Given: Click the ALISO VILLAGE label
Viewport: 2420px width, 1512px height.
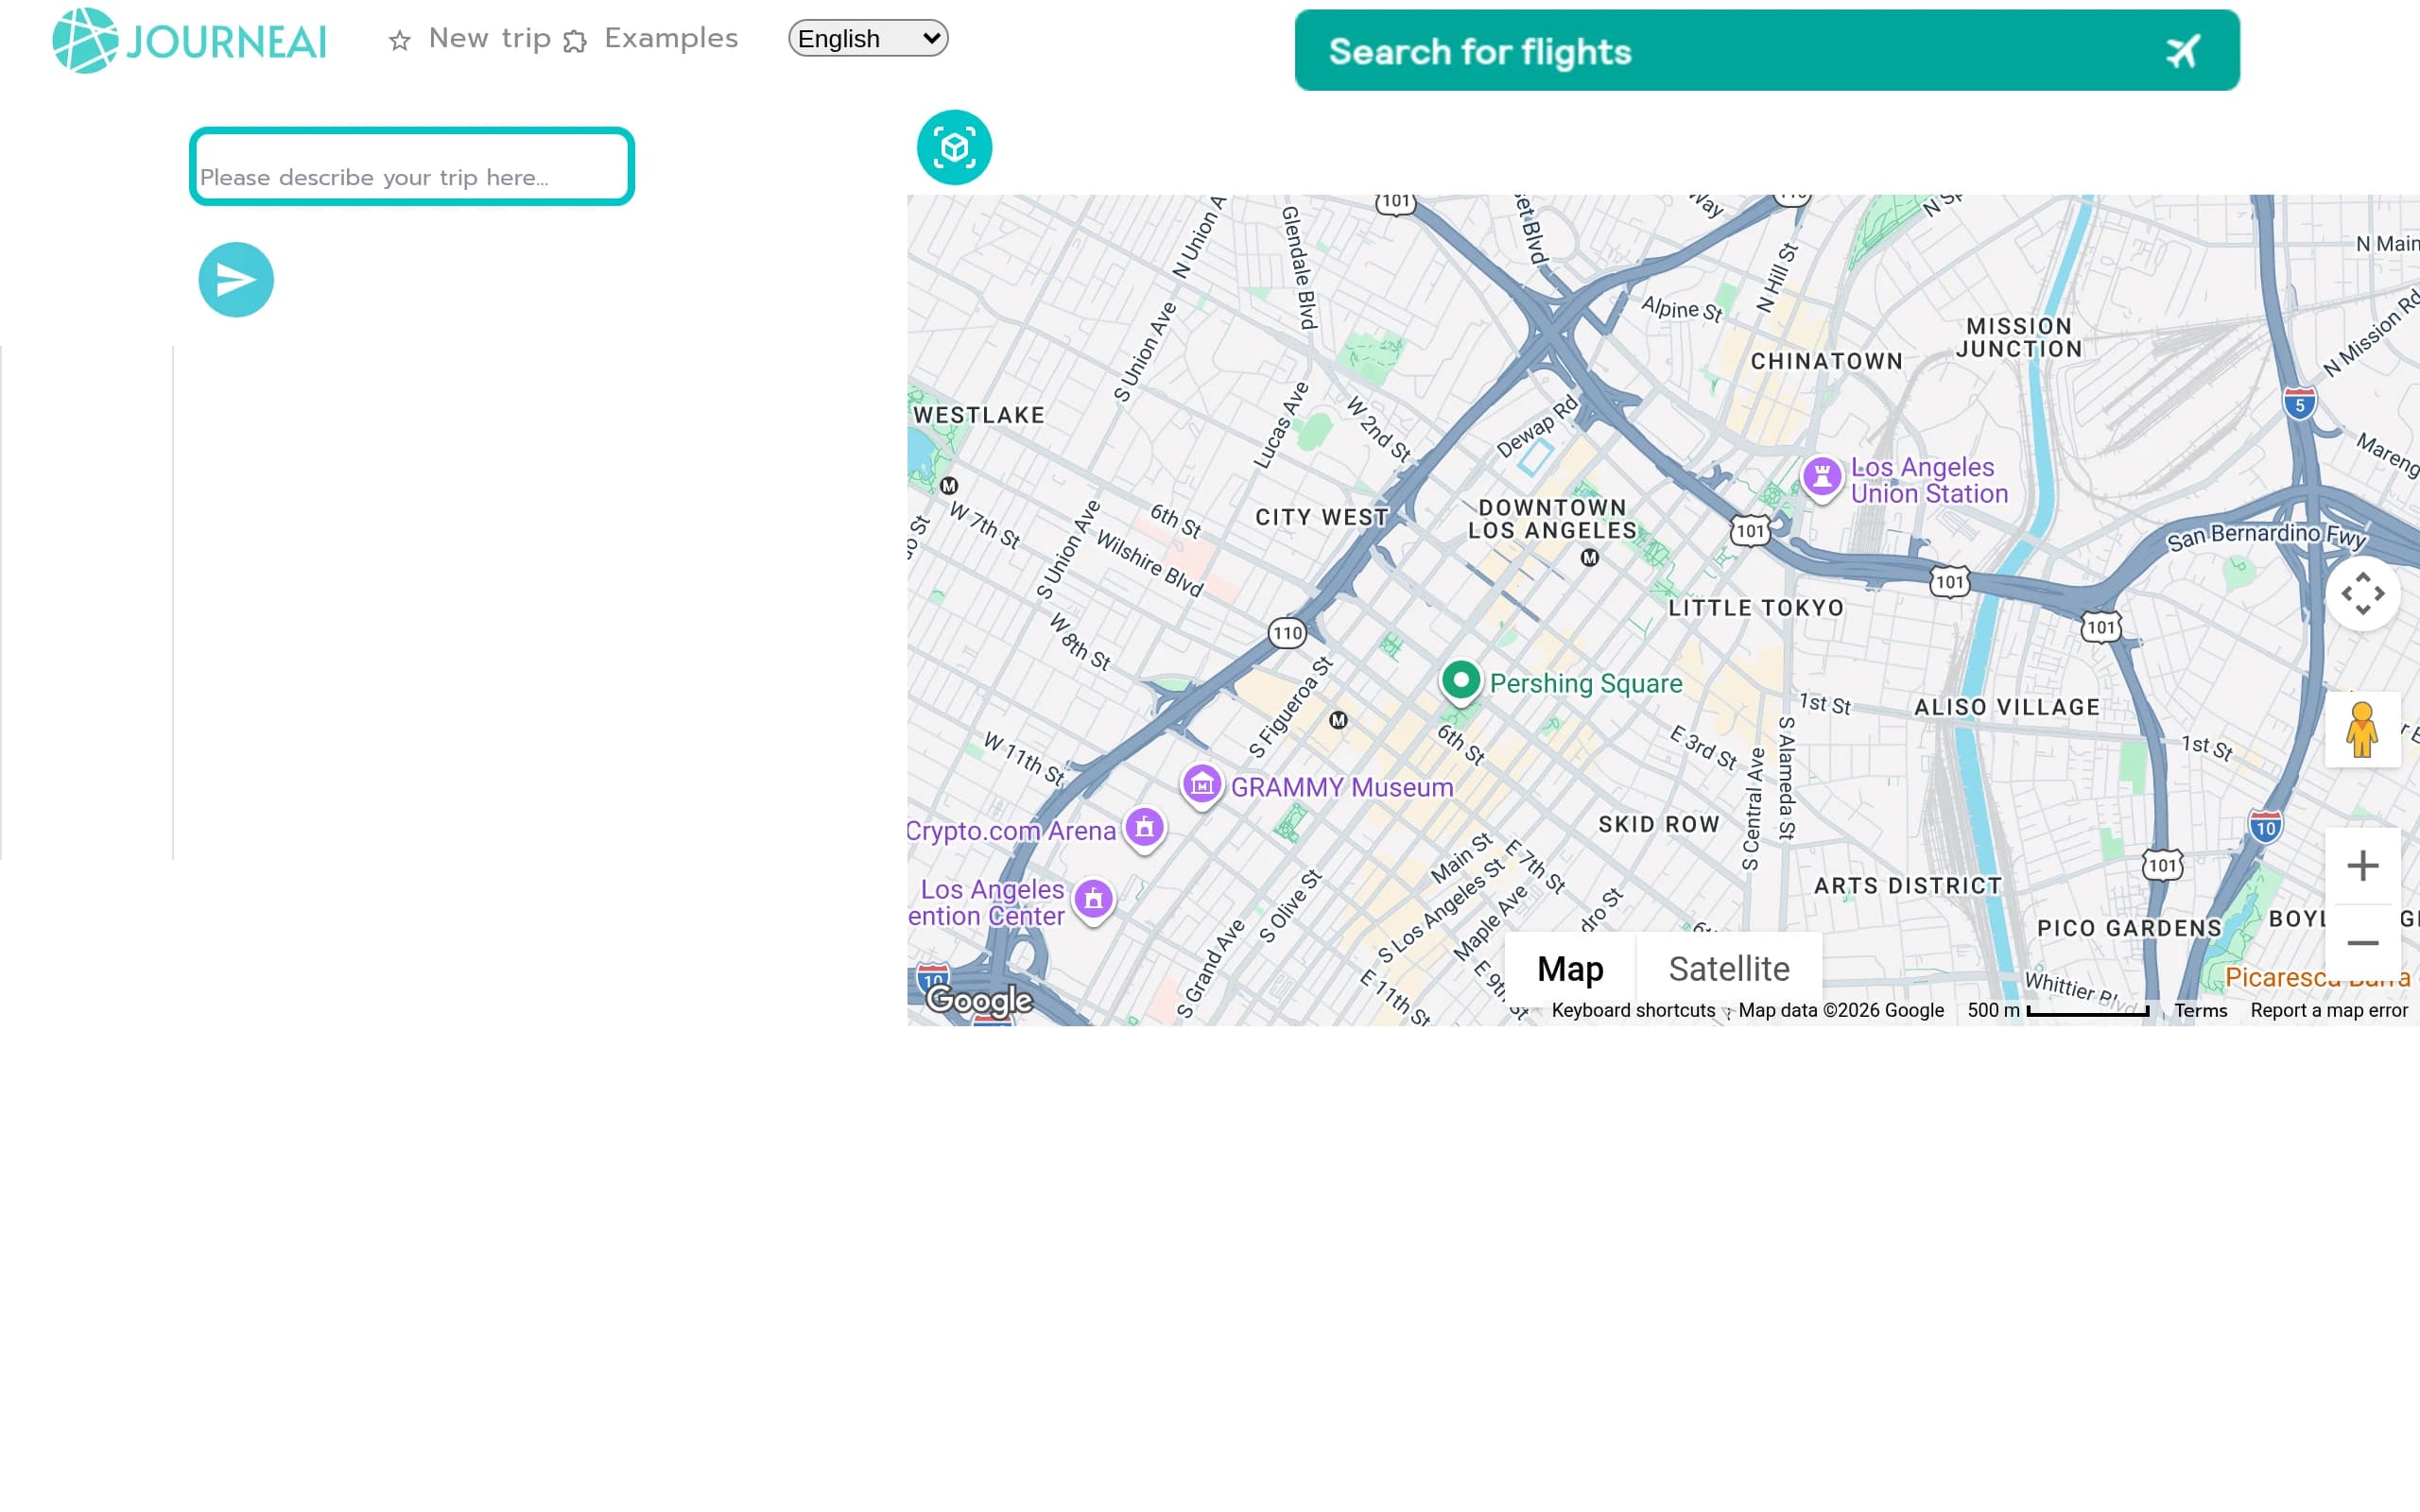Looking at the screenshot, I should [x=2007, y=707].
